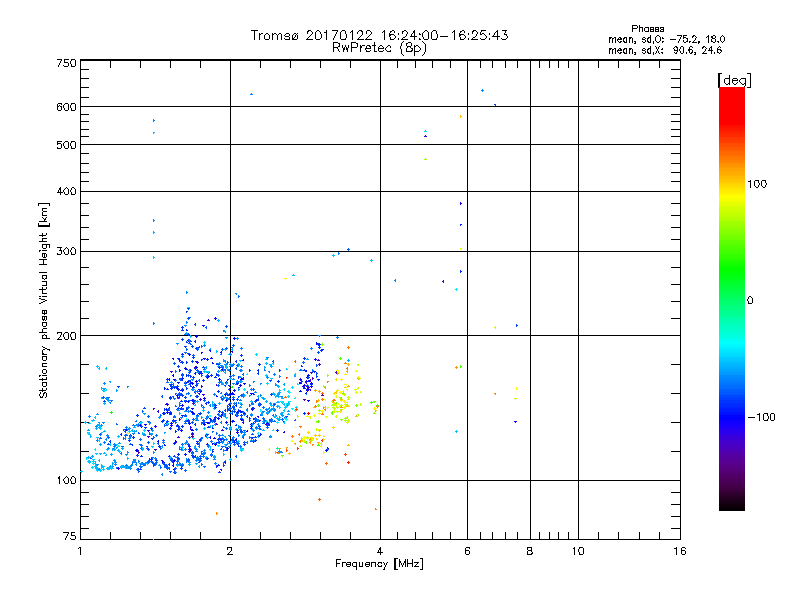The width and height of the screenshot is (800, 600).
Task: Click the 'Phases' heading text
Action: [x=647, y=29]
